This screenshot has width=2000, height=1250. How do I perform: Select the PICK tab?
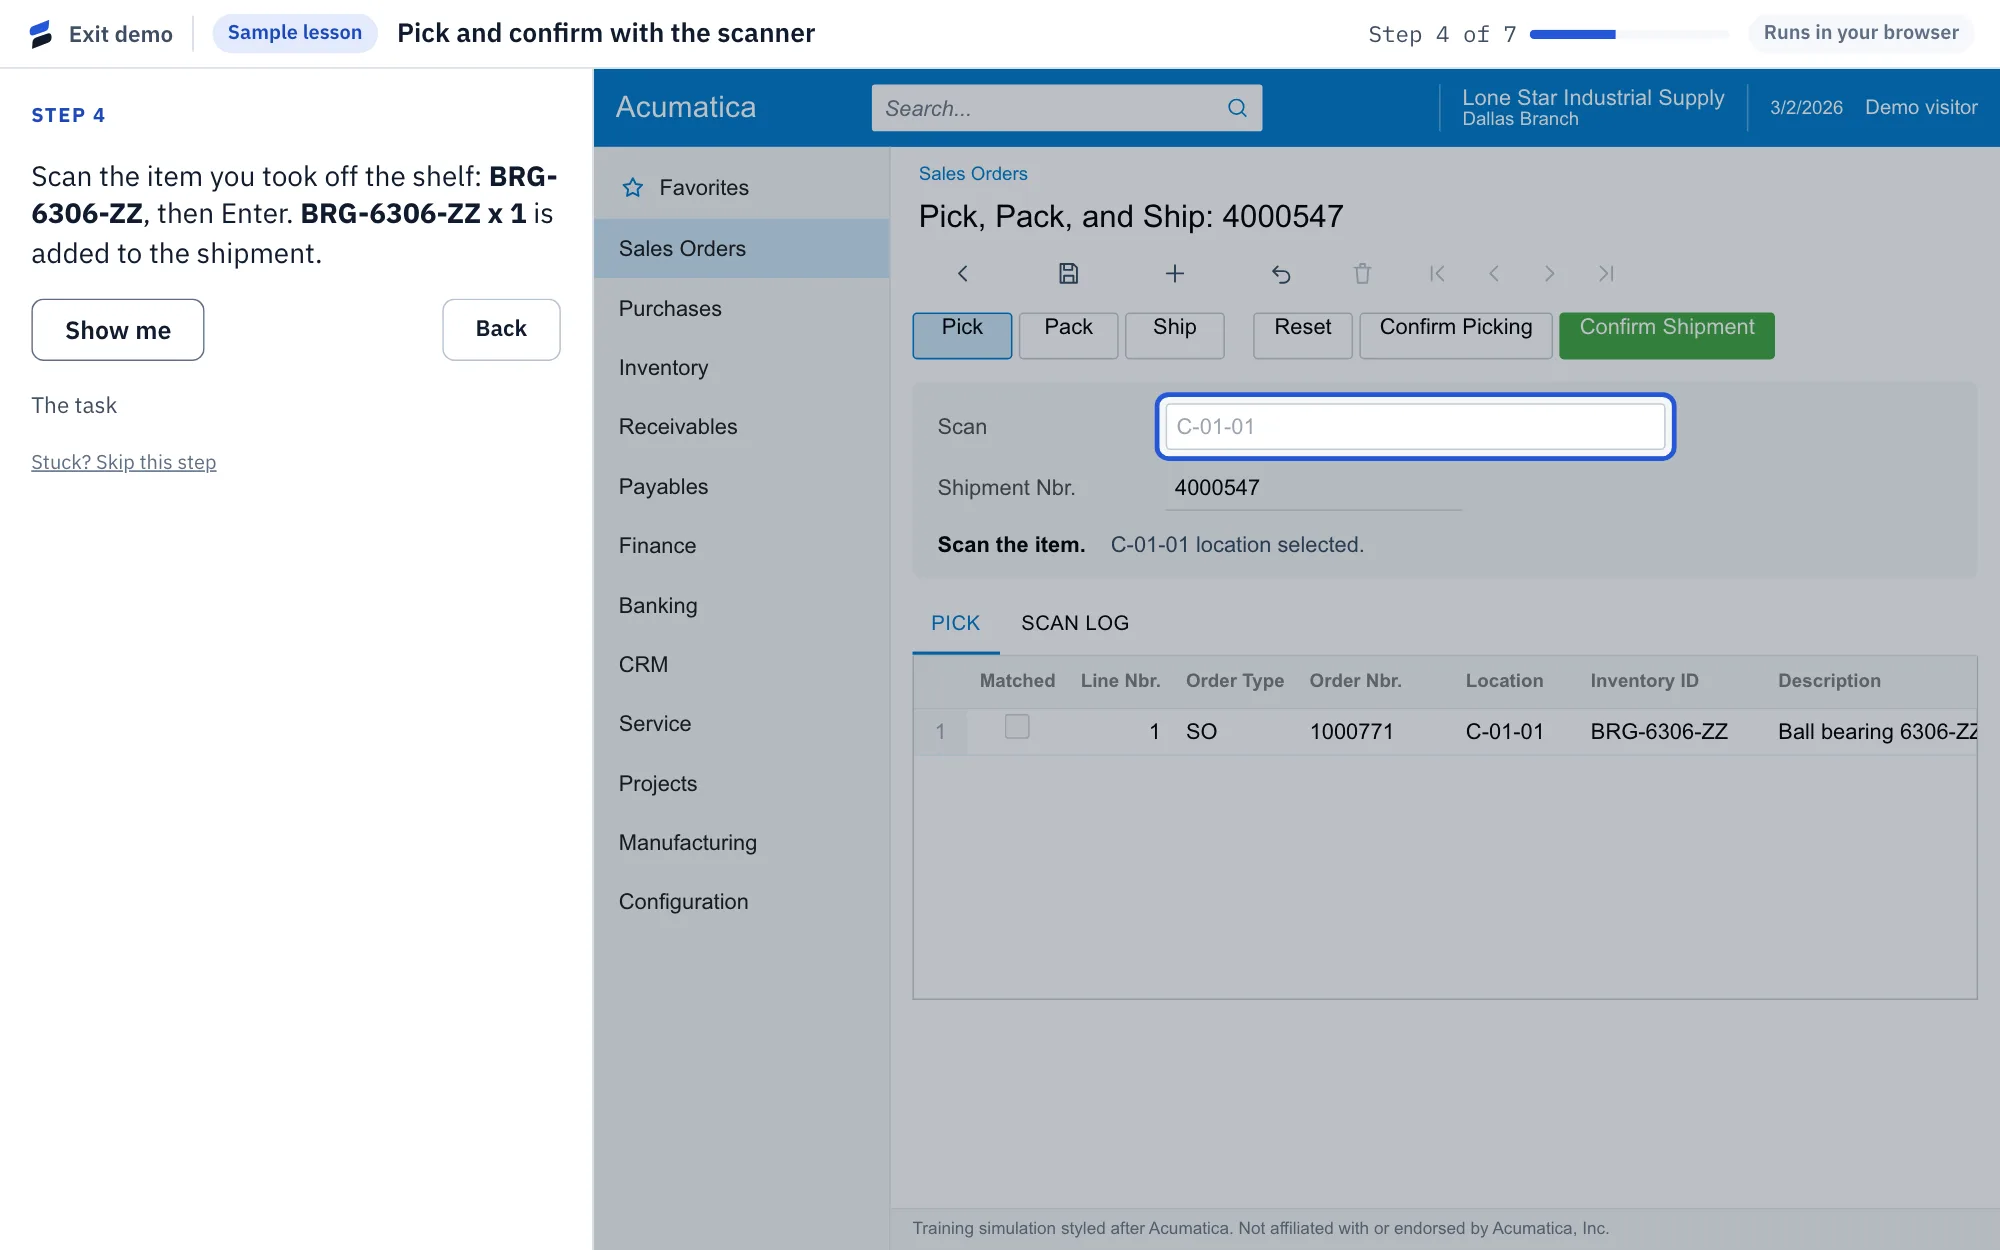point(955,623)
